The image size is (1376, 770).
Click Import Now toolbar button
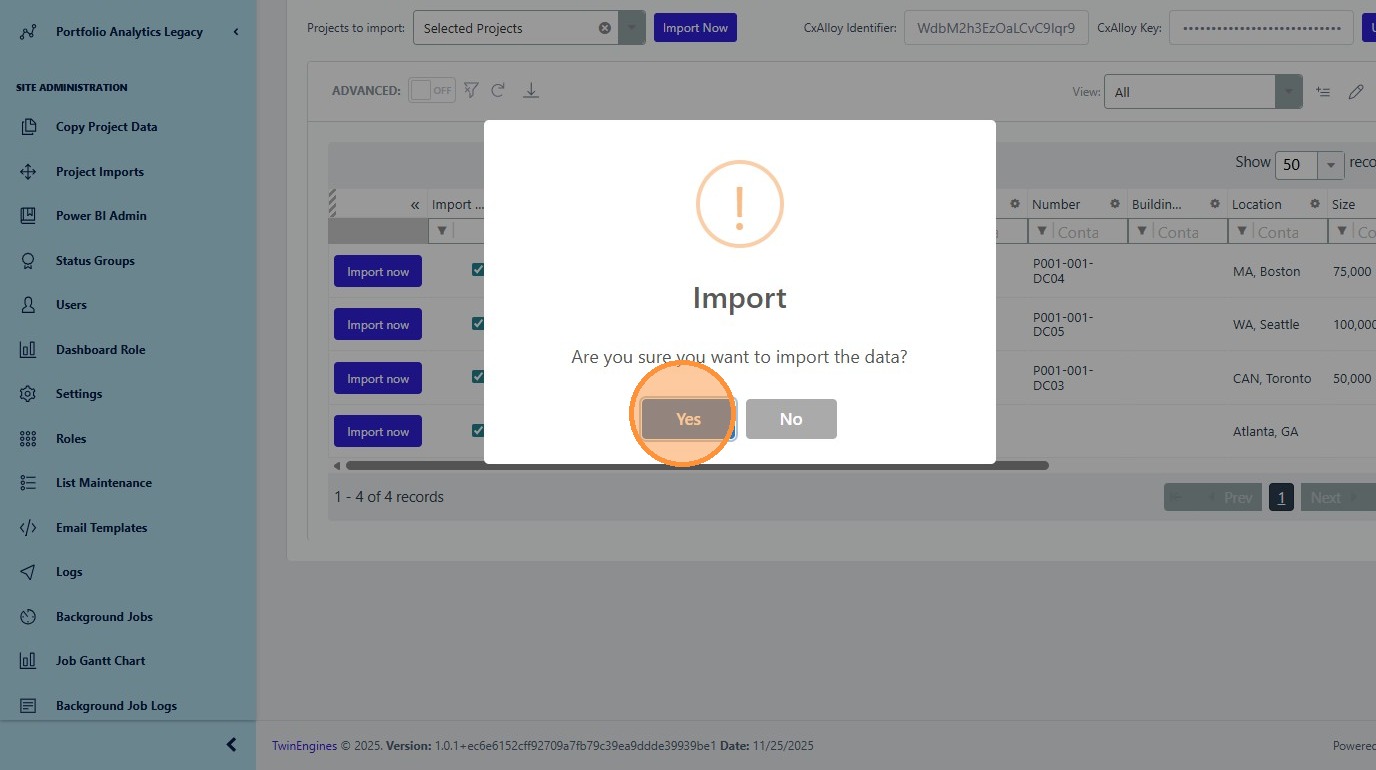tap(695, 28)
